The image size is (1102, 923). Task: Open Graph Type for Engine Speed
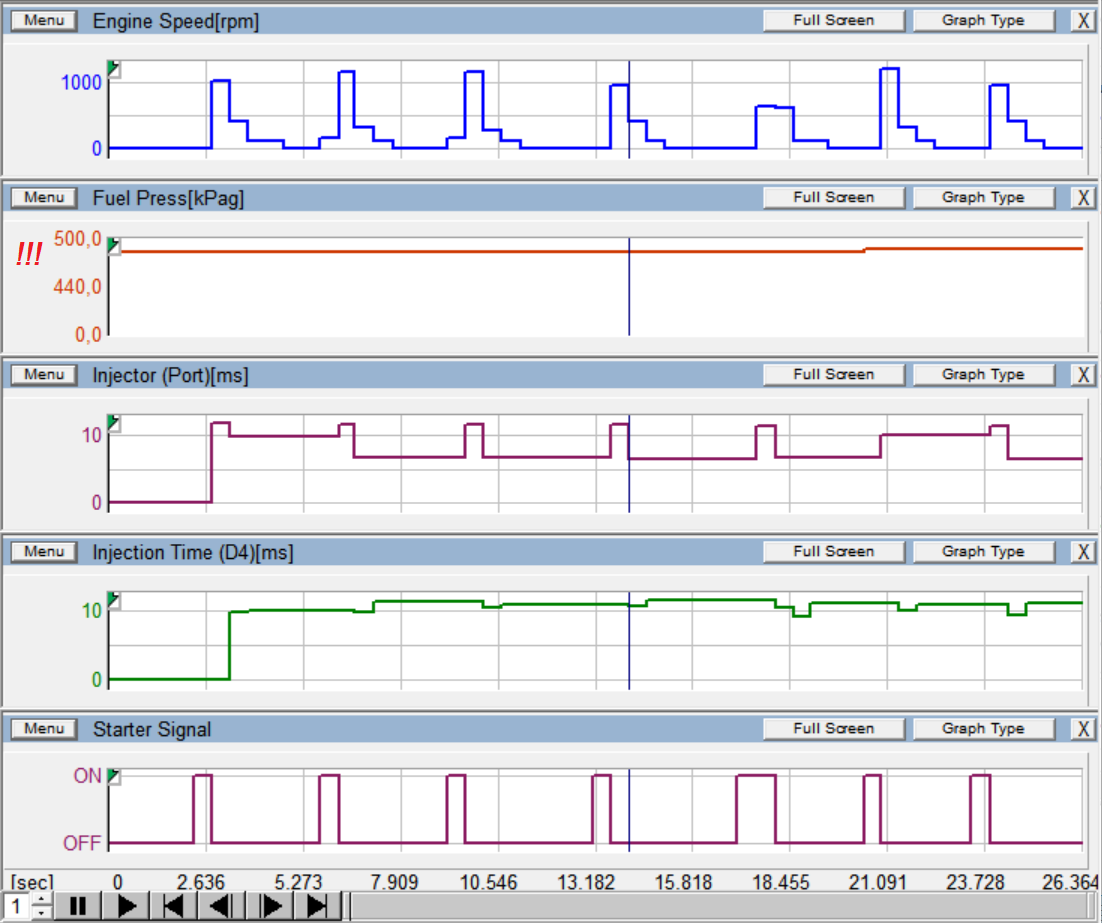pyautogui.click(x=983, y=21)
